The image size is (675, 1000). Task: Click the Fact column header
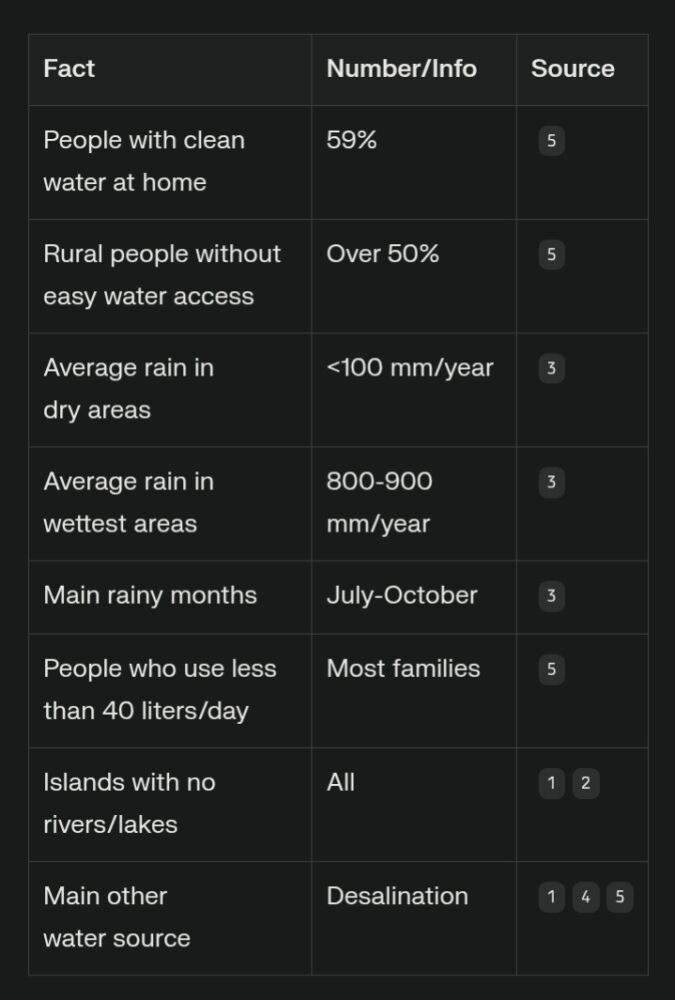click(69, 69)
